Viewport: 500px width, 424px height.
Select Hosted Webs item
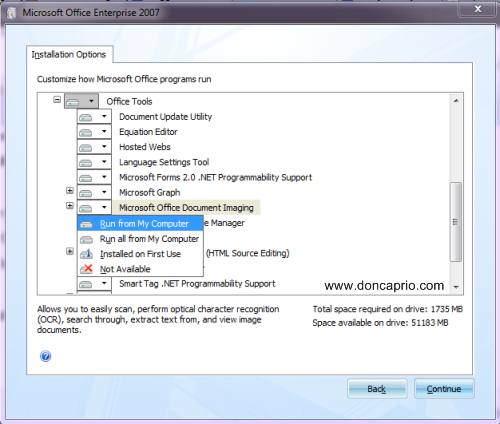[x=145, y=147]
